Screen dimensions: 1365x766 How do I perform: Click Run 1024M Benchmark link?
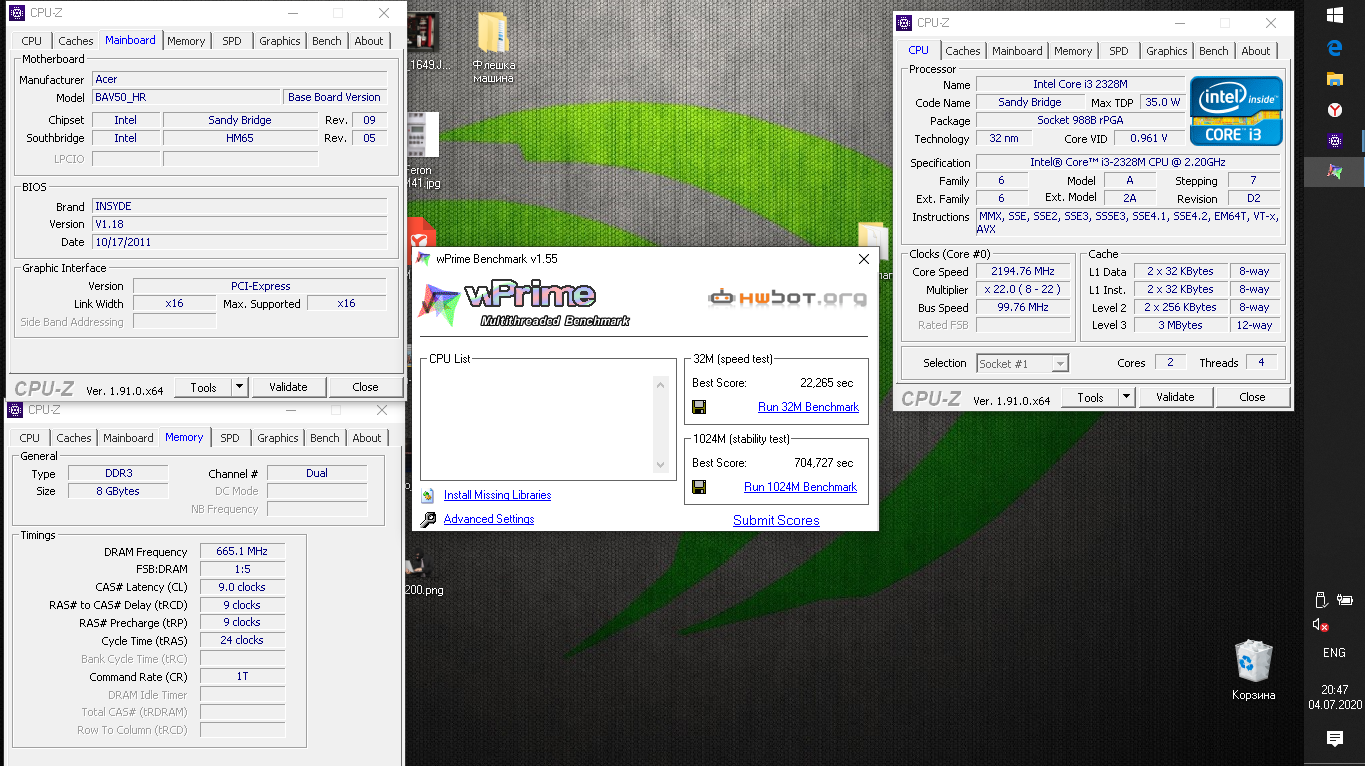[x=800, y=487]
